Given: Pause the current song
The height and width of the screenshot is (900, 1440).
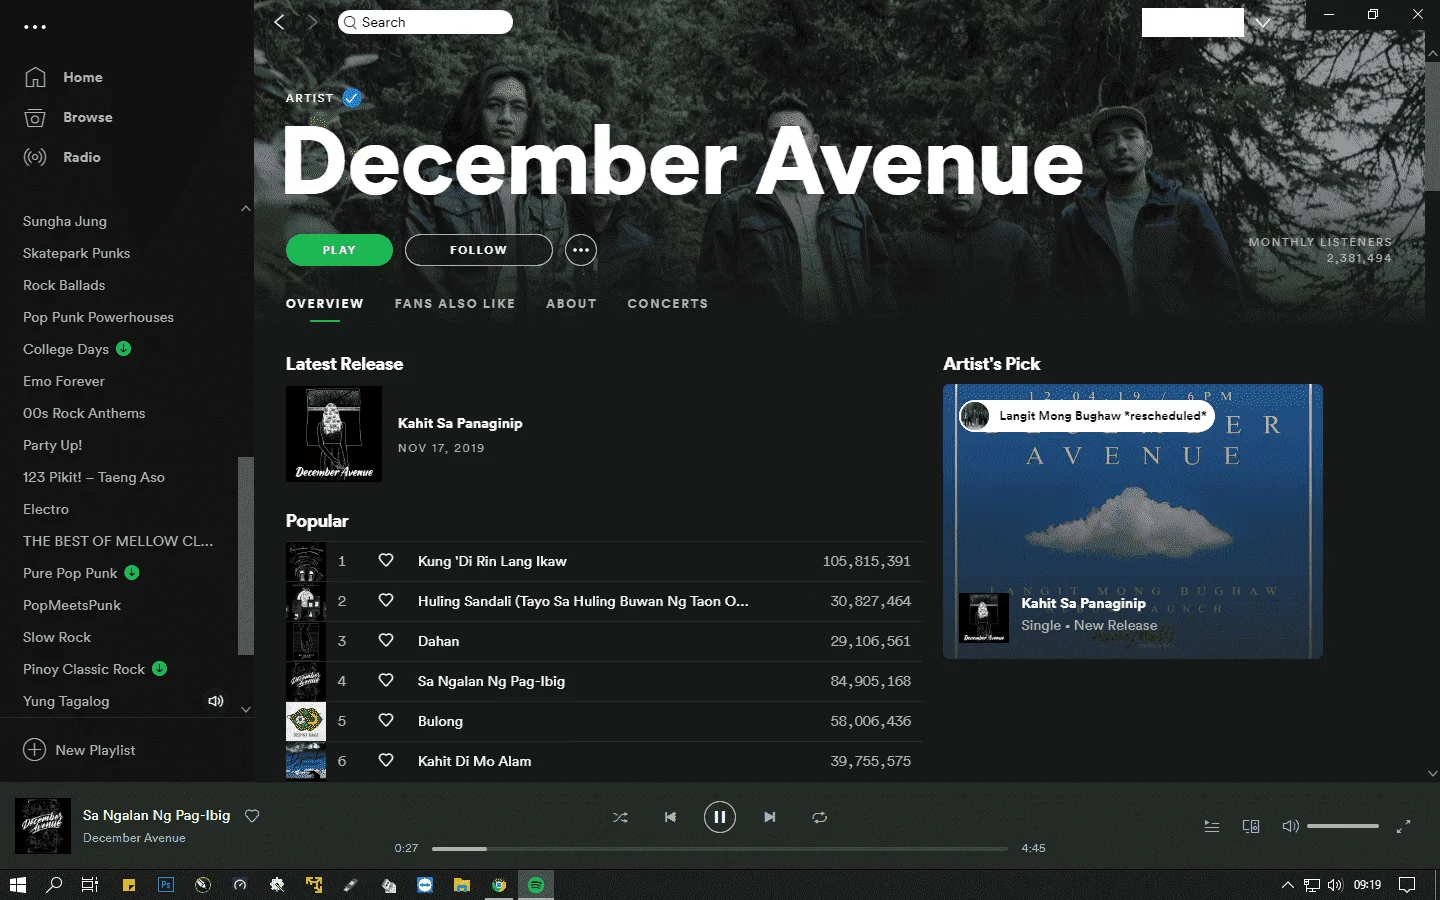Looking at the screenshot, I should tap(720, 817).
